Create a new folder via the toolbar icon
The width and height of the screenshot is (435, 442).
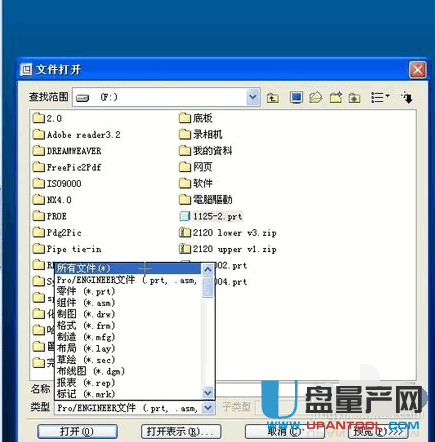click(x=336, y=98)
